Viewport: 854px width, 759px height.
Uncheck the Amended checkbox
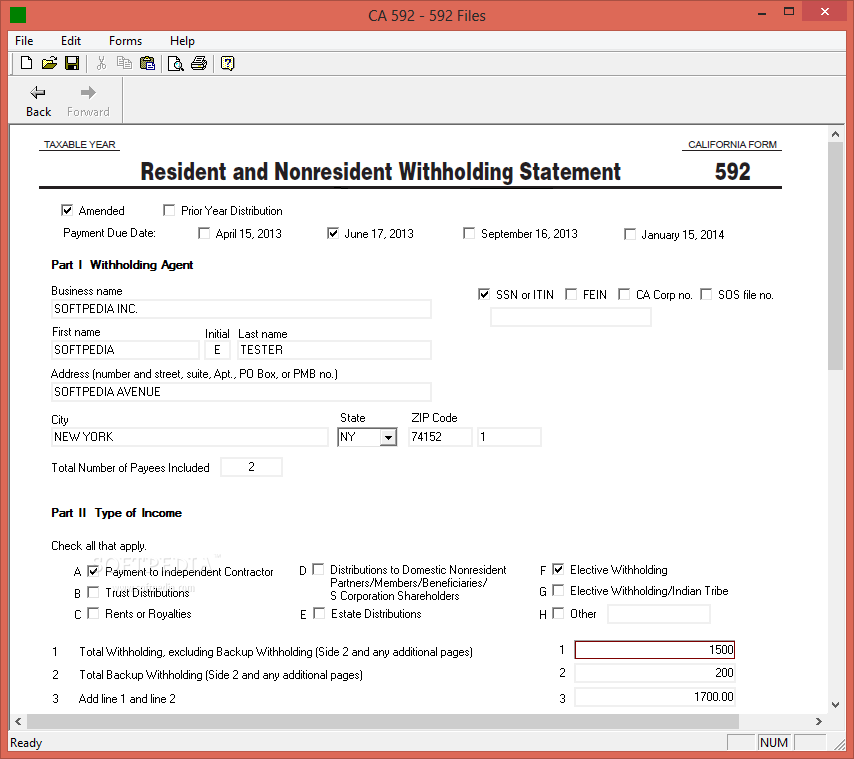[x=67, y=210]
